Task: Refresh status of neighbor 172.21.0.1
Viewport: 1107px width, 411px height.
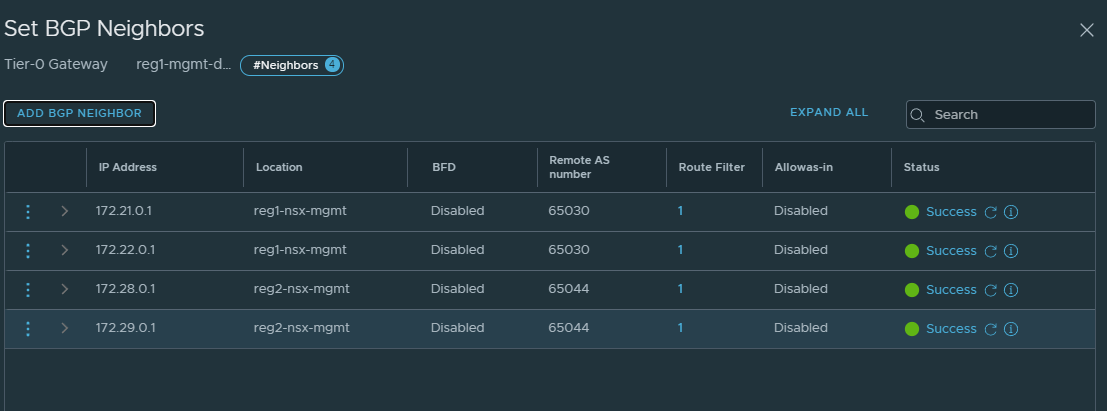Action: pos(991,212)
